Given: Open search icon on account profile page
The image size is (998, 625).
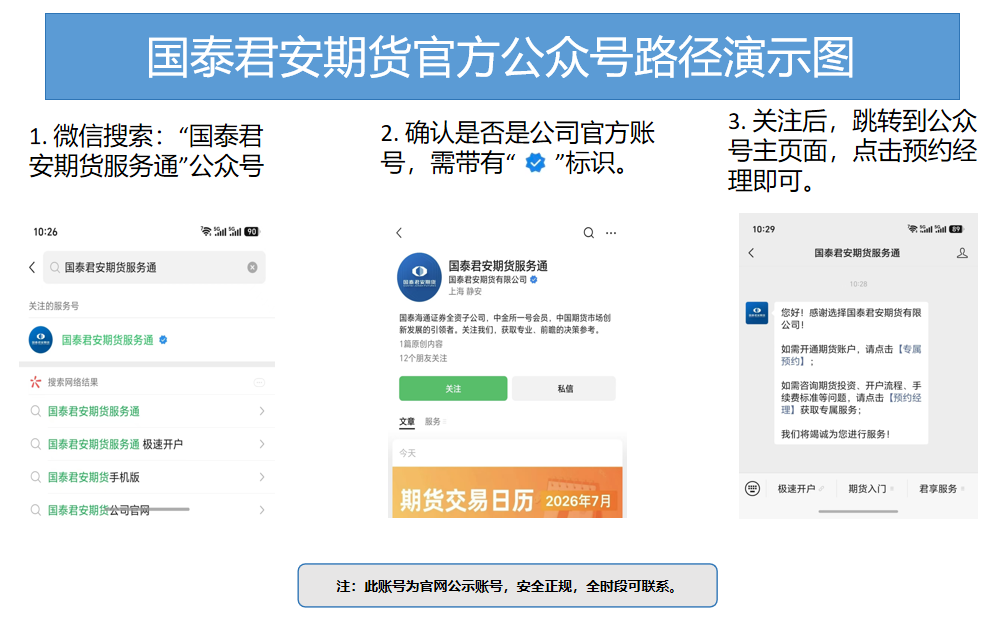Looking at the screenshot, I should tap(589, 233).
